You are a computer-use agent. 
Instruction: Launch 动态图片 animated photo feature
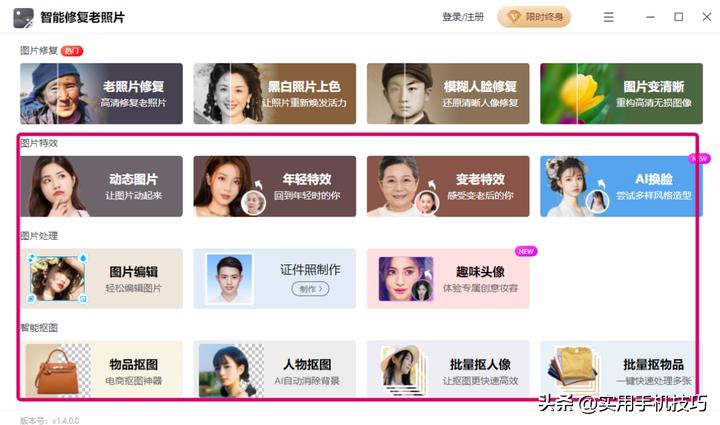coord(101,186)
